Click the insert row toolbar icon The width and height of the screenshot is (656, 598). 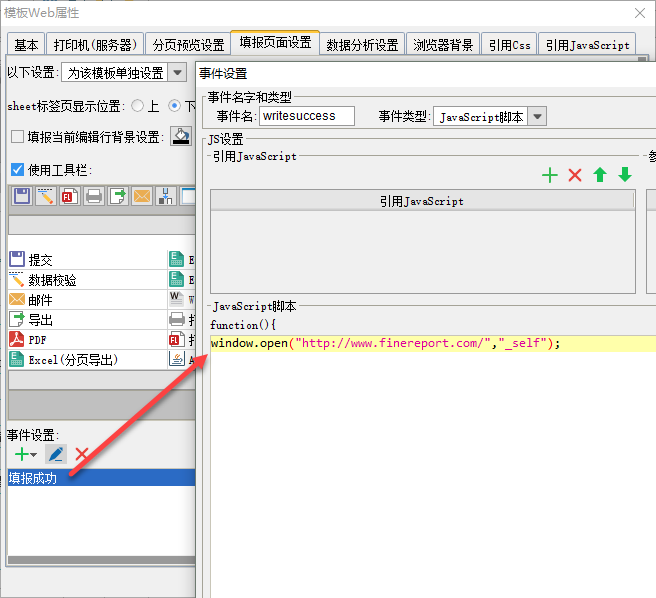[x=166, y=196]
